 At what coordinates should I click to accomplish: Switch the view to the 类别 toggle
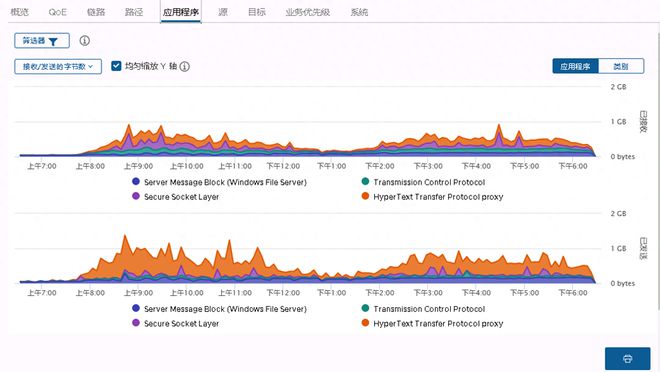coord(621,66)
